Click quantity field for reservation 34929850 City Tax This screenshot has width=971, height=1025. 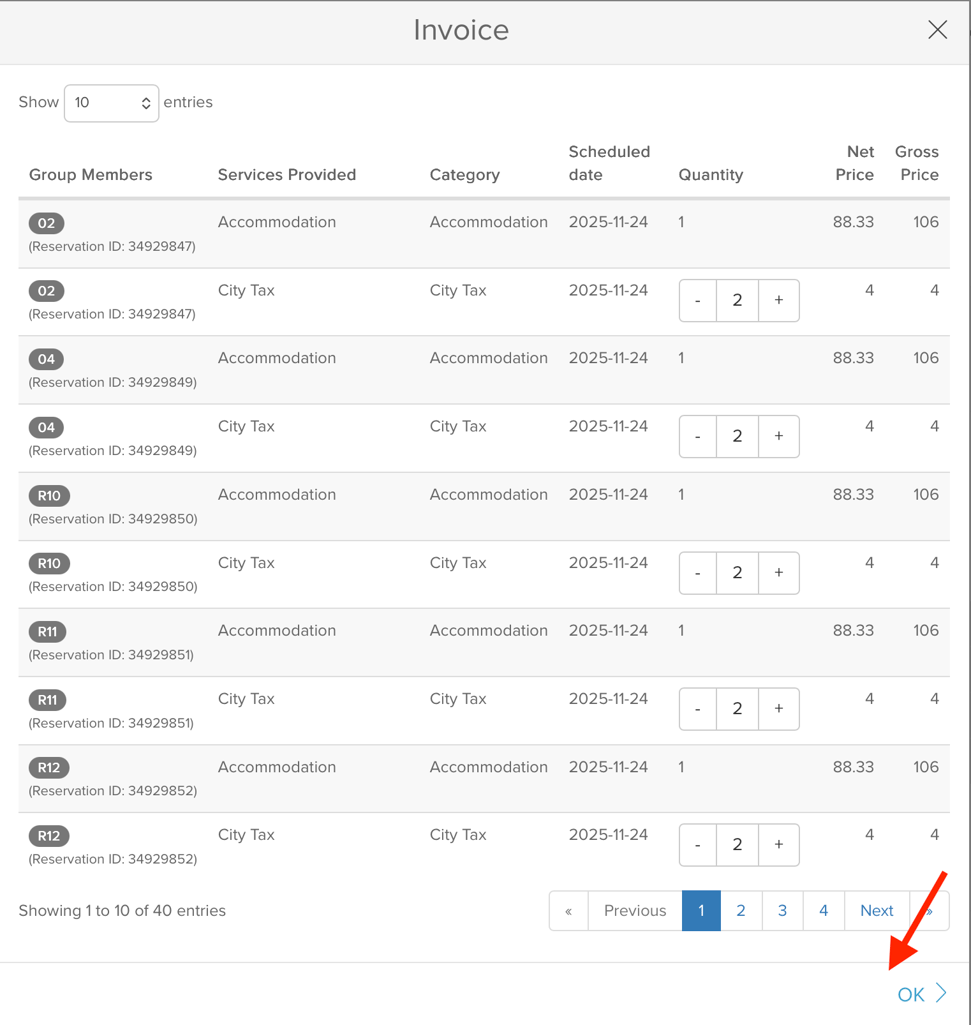738,573
